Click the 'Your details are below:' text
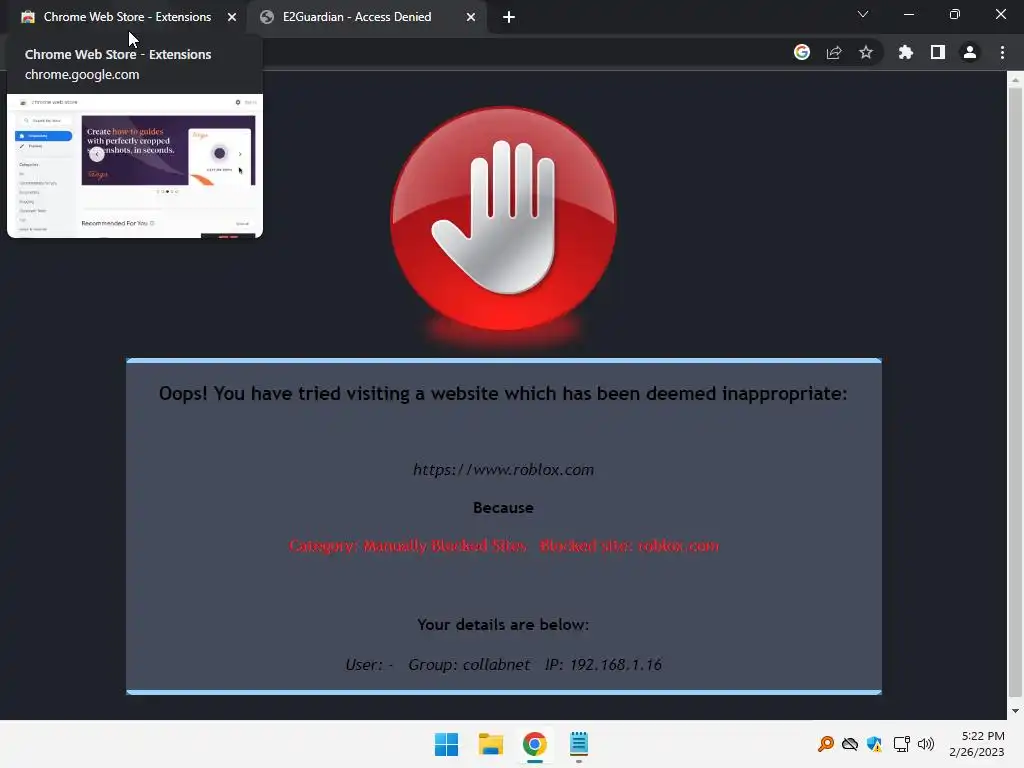This screenshot has width=1024, height=768. [504, 624]
